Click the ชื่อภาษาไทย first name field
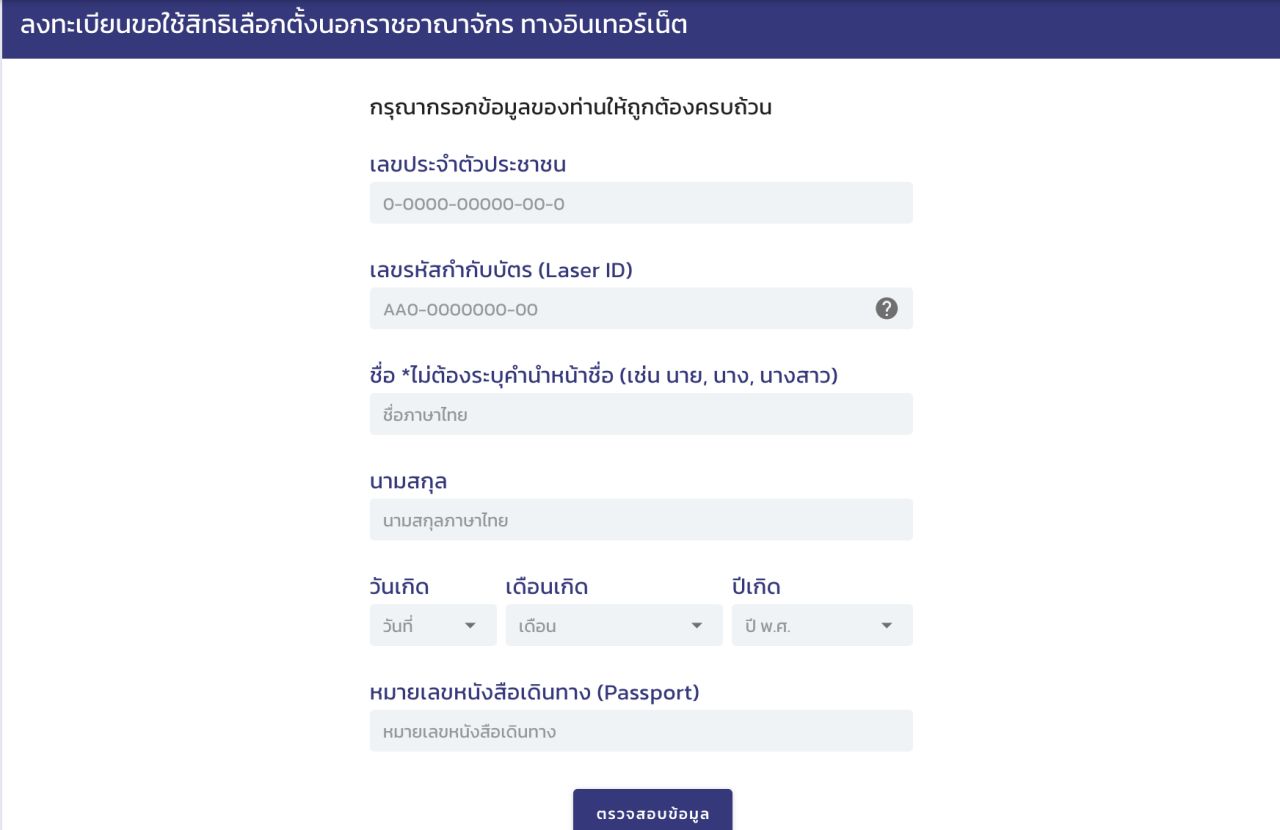This screenshot has width=1280, height=830. click(x=641, y=414)
